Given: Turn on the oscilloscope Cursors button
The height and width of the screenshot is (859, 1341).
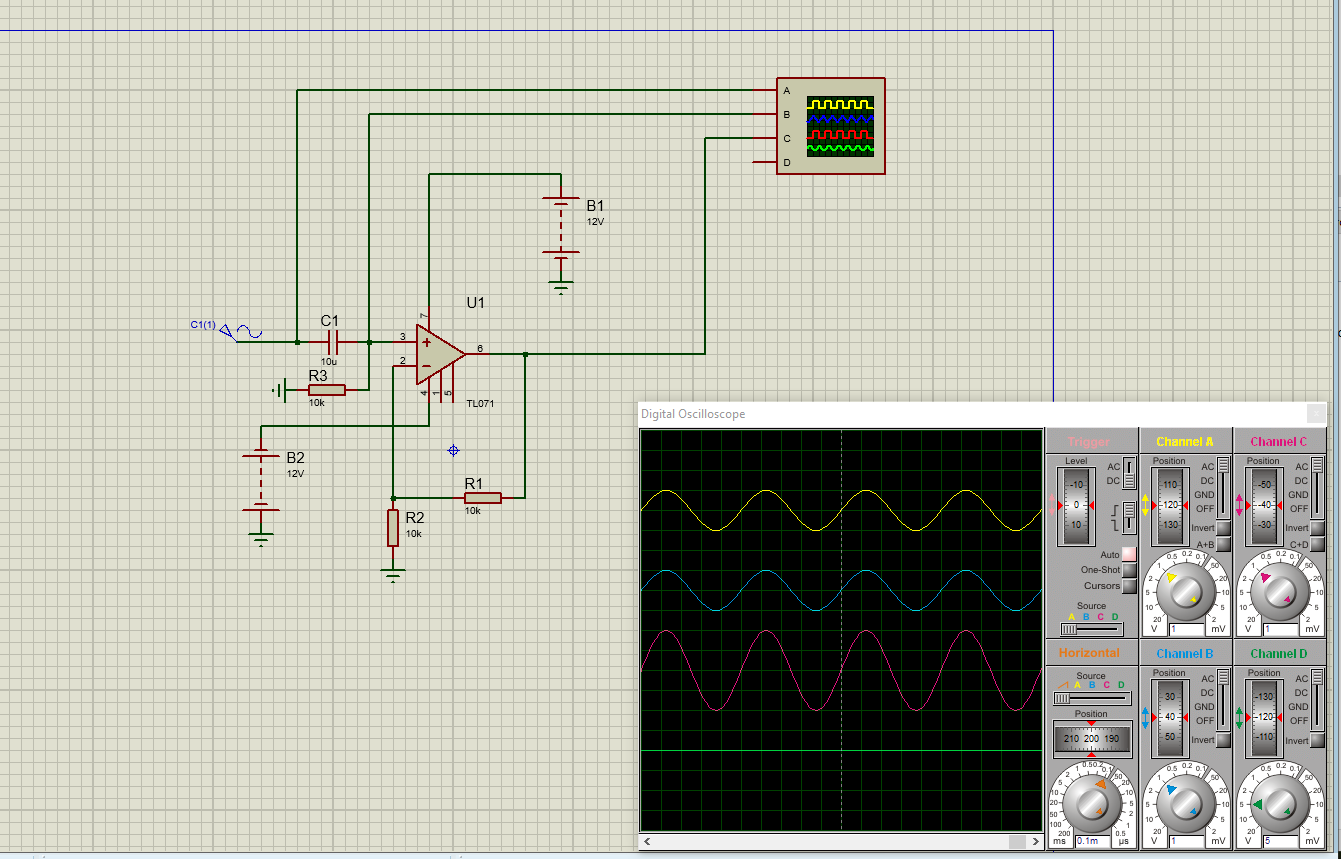Looking at the screenshot, I should coord(1129,586).
